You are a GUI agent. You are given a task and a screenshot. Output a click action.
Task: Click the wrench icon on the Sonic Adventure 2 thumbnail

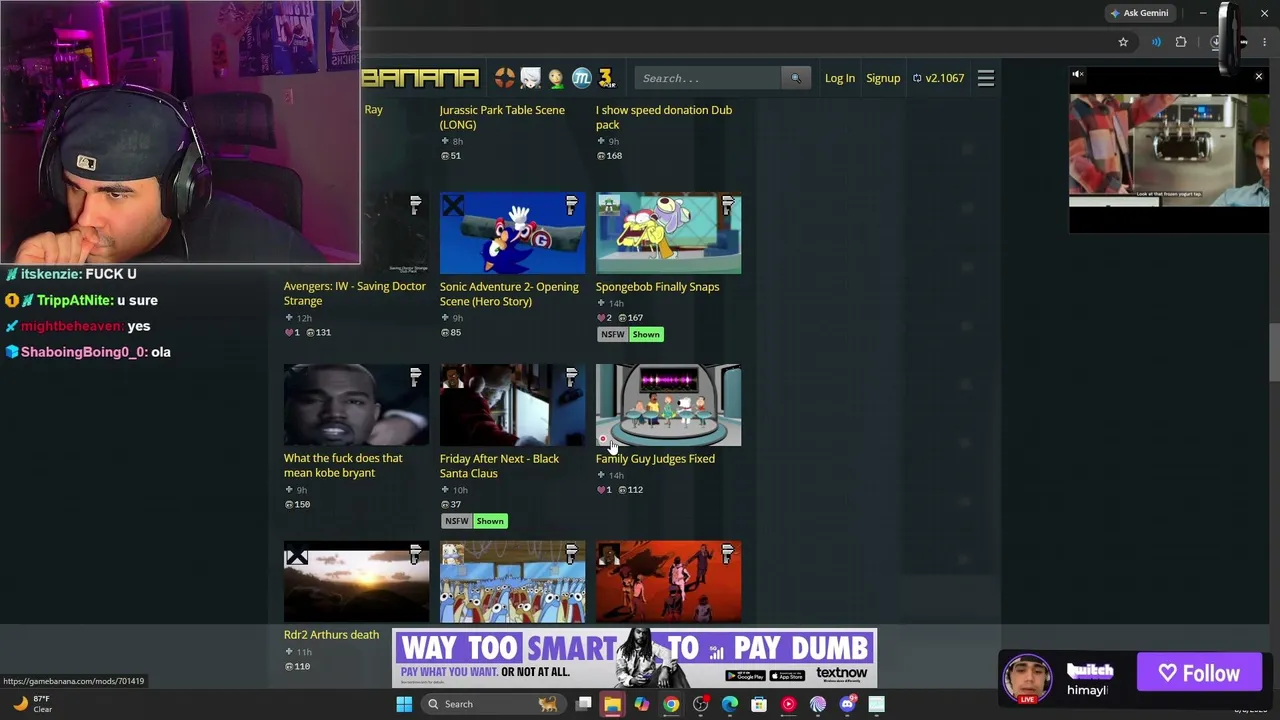(x=572, y=206)
